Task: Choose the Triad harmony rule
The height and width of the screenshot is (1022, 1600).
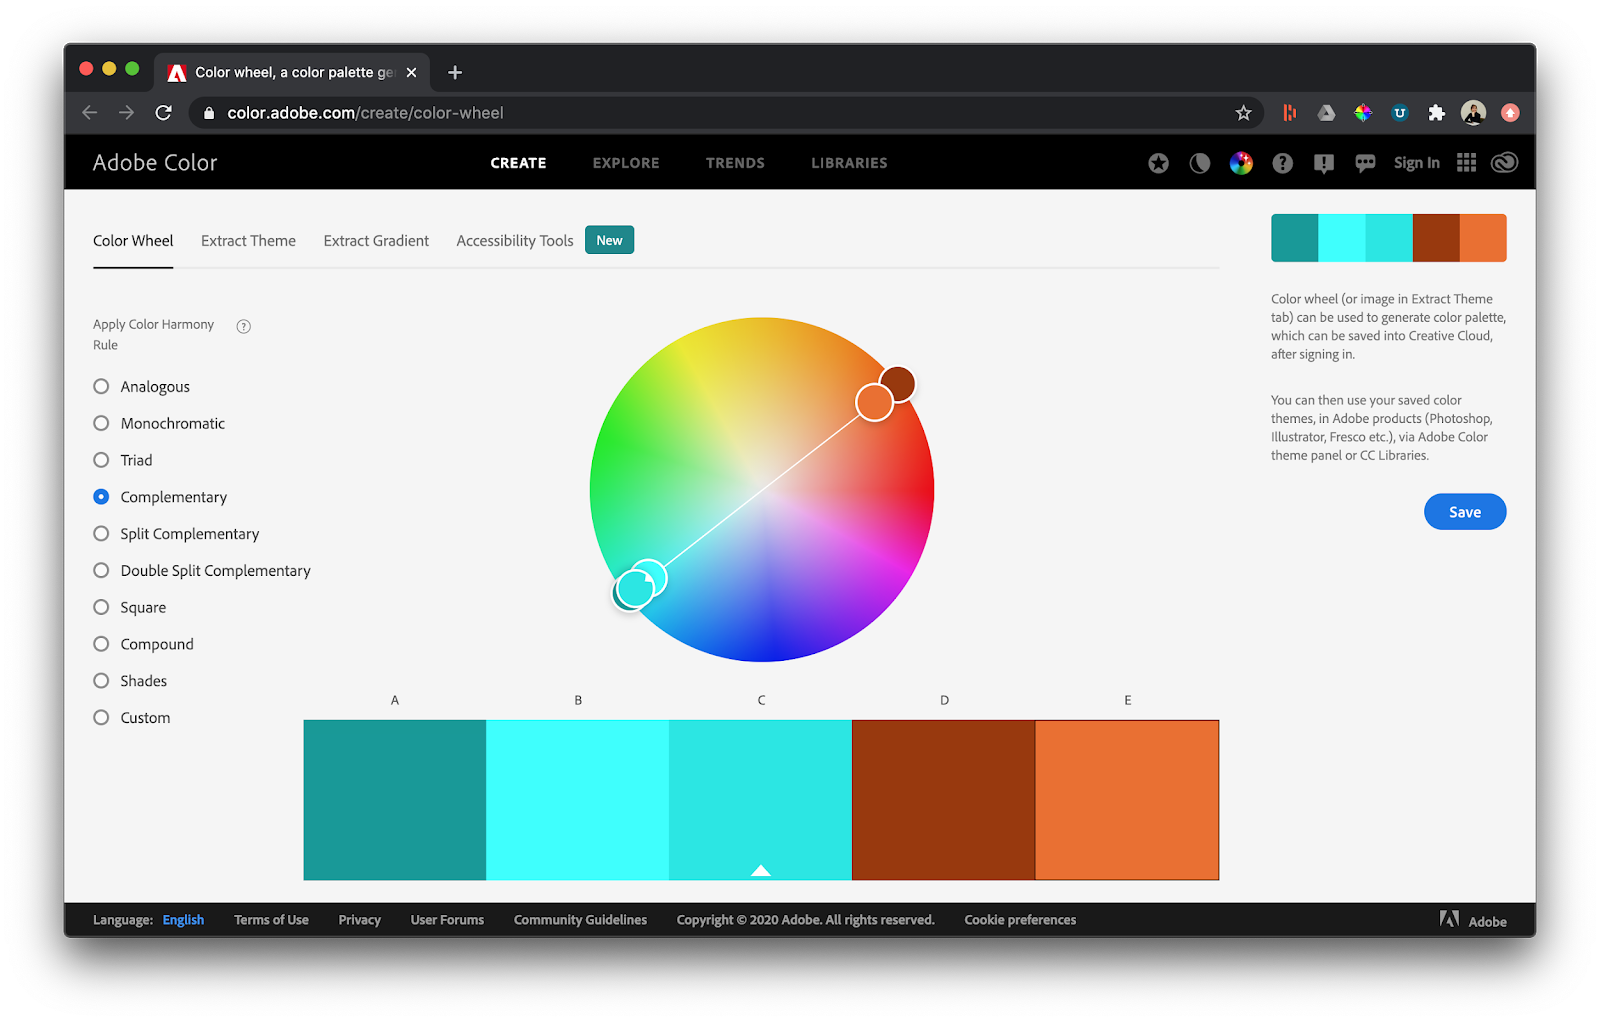Action: click(x=101, y=460)
